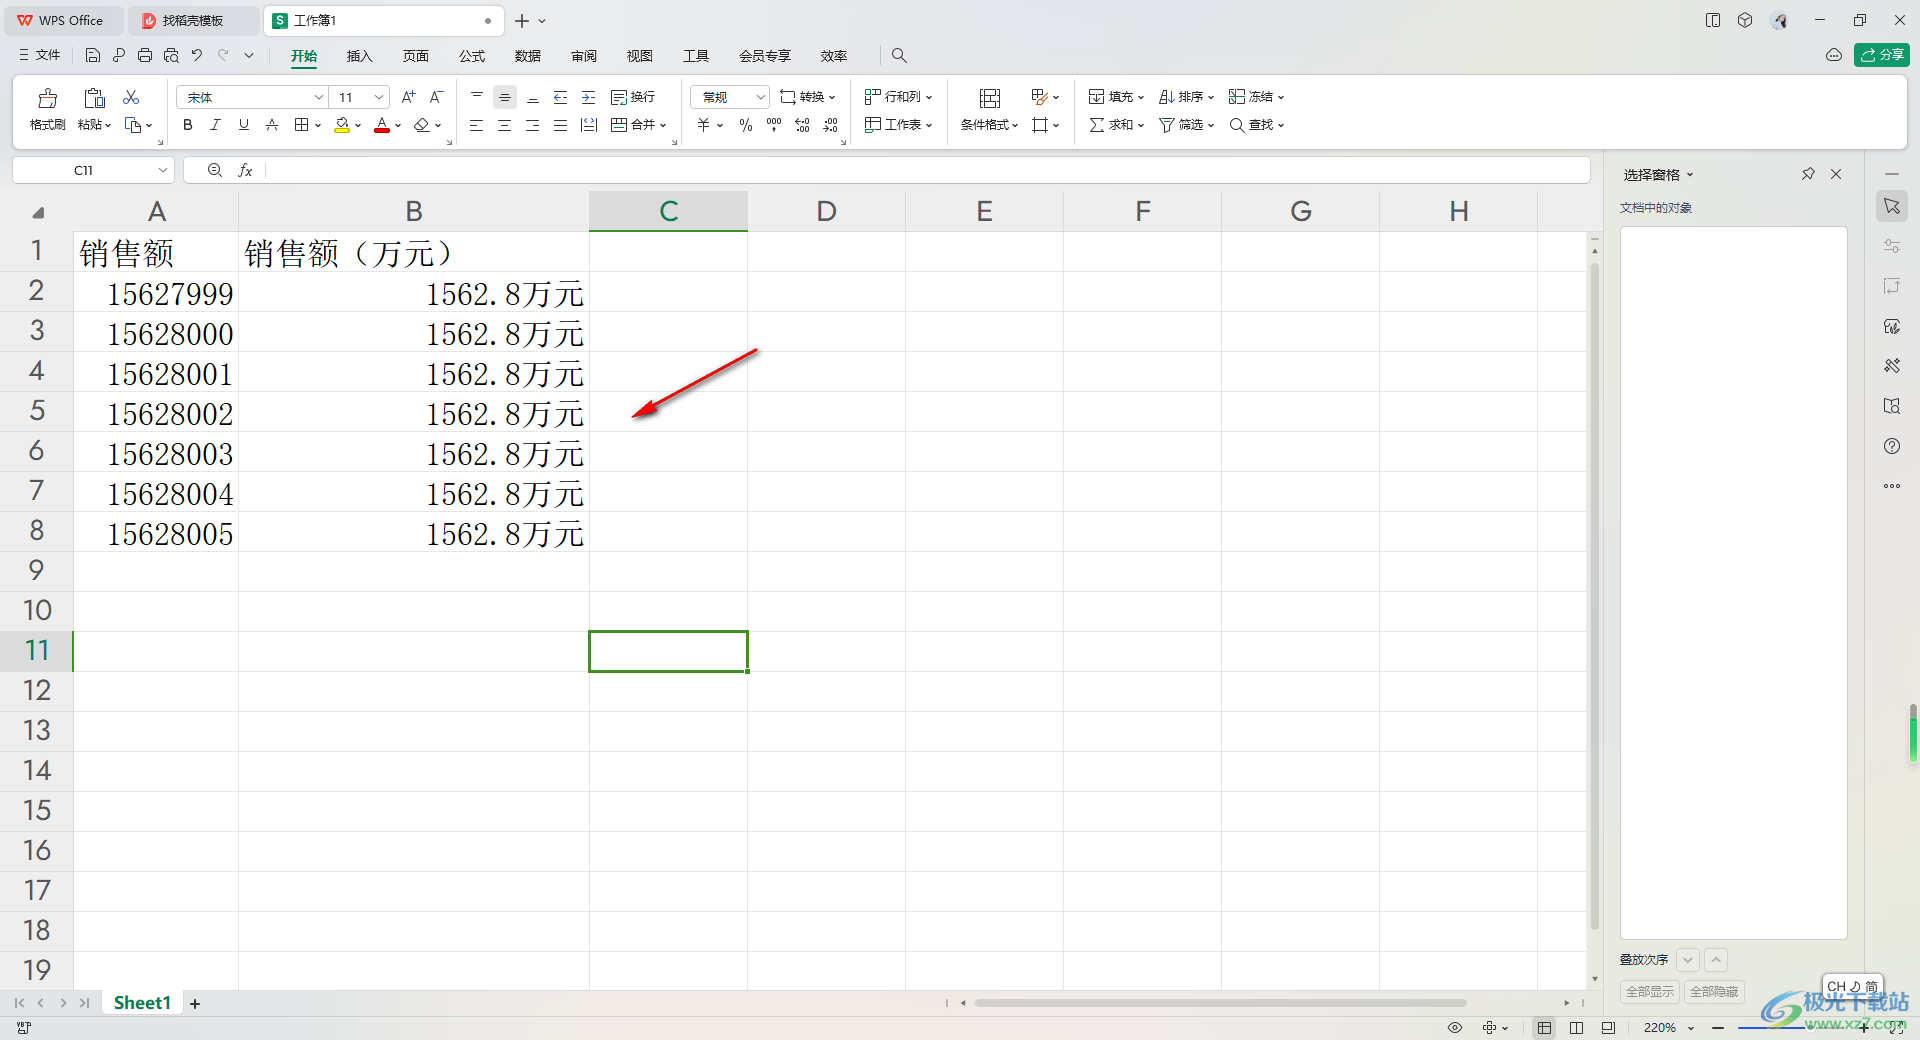Toggle middle vertical alignment

505,97
